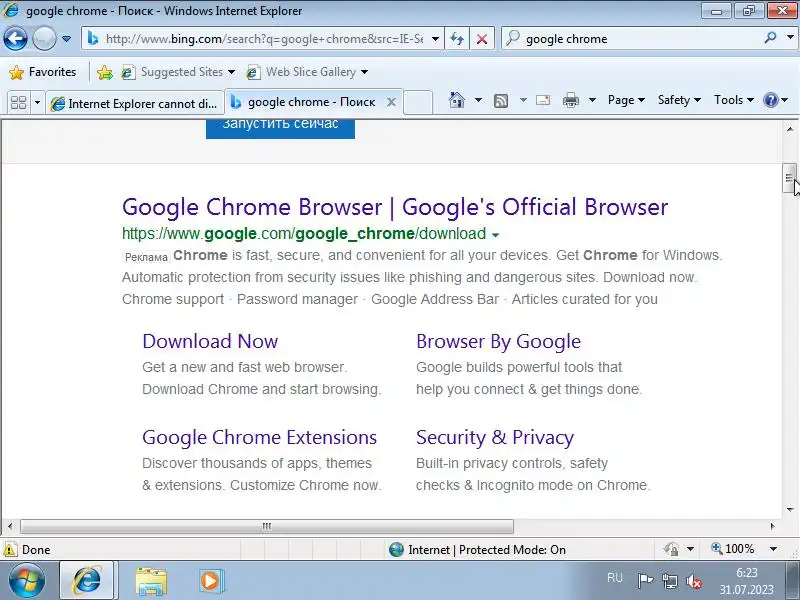Open the recent pages dropdown arrow
This screenshot has height=600, width=800.
66,39
